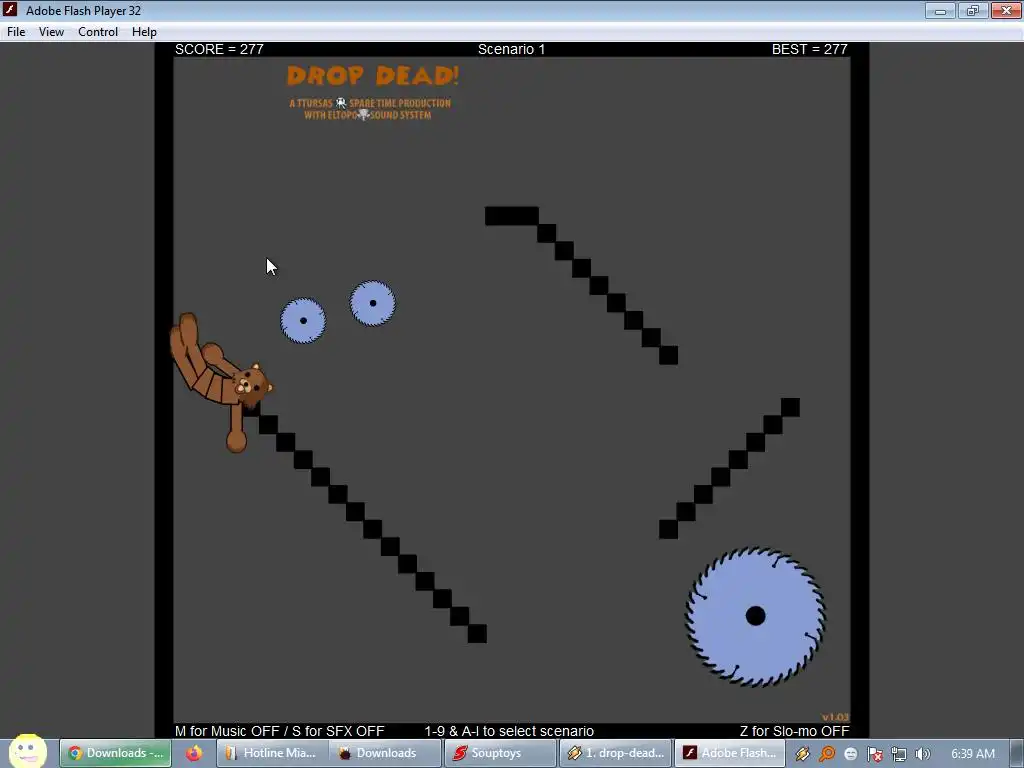Image resolution: width=1024 pixels, height=768 pixels.
Task: Switch to Hotline Miami taskbar window
Action: point(272,753)
